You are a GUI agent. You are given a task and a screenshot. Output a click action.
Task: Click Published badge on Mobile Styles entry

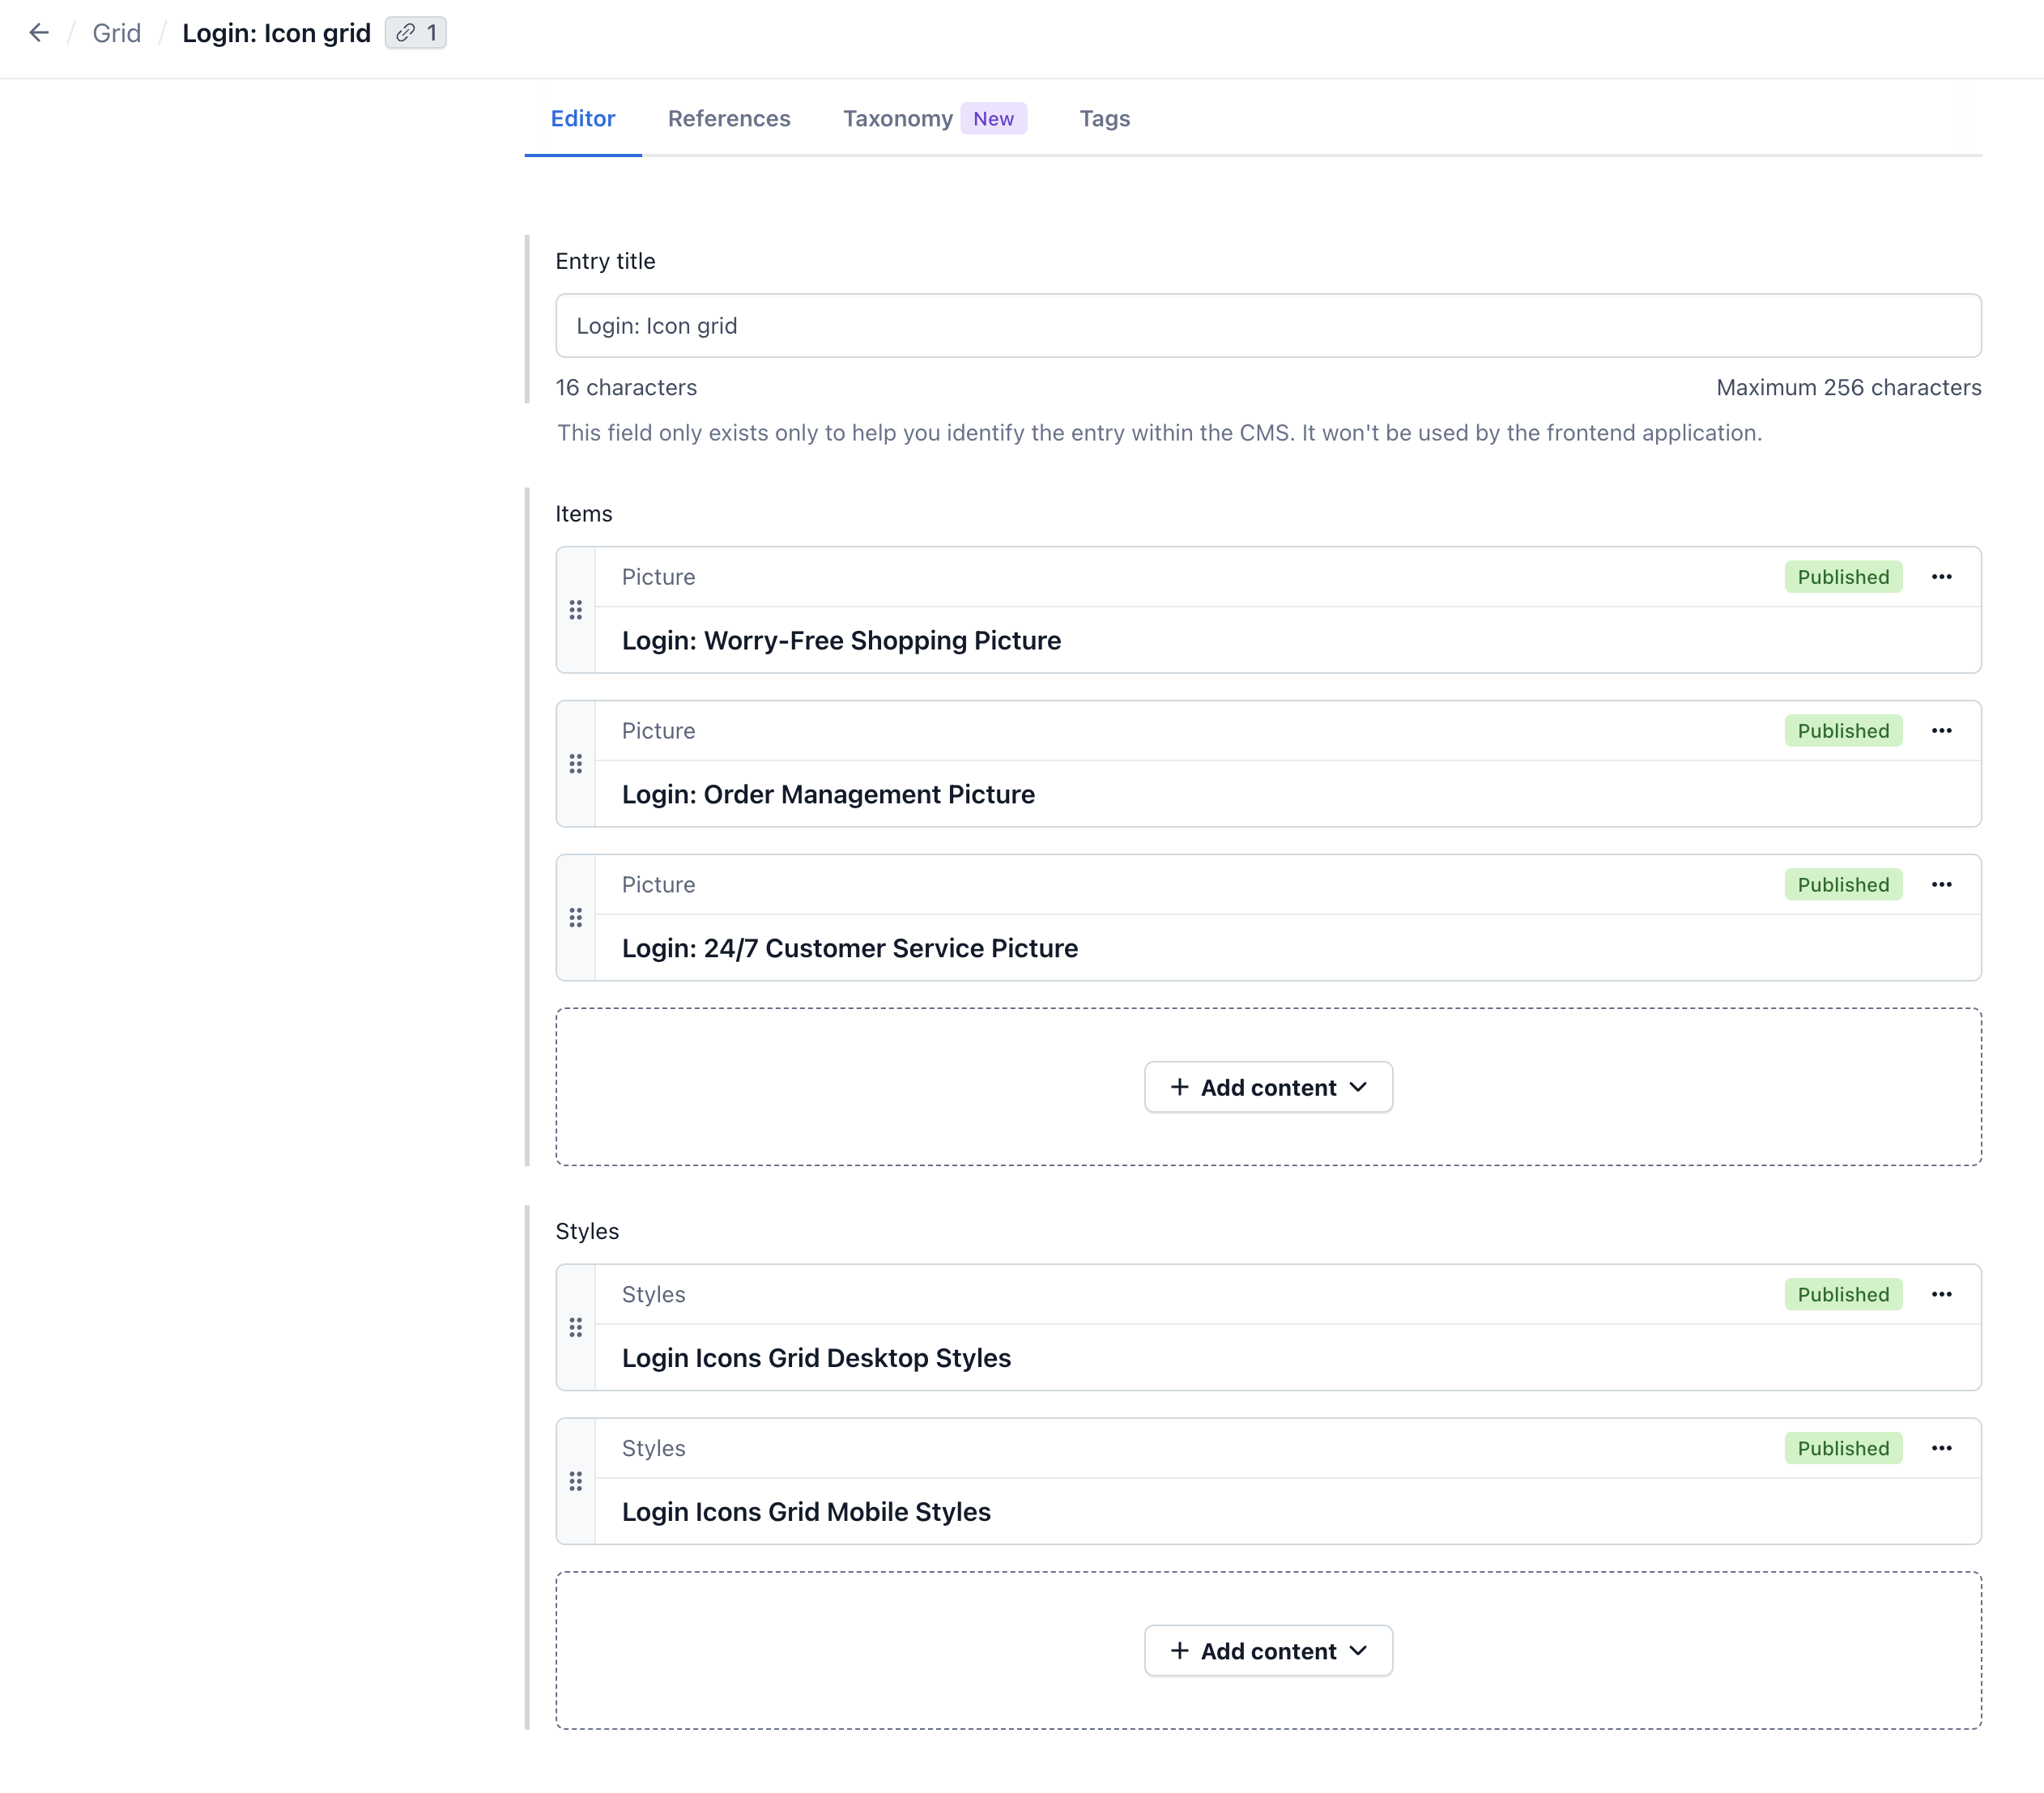coord(1843,1449)
